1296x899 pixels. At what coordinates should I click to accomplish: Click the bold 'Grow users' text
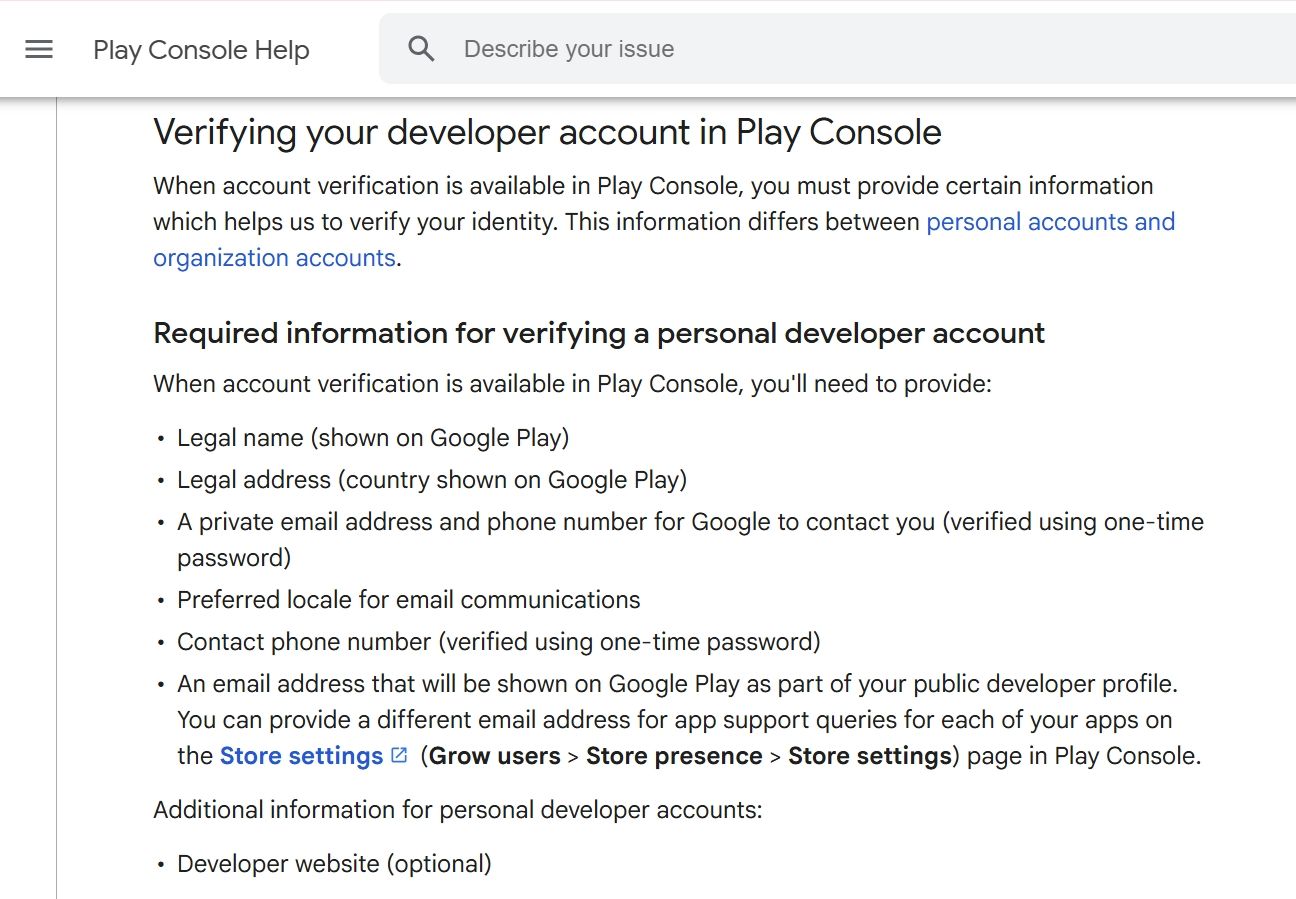click(x=494, y=756)
